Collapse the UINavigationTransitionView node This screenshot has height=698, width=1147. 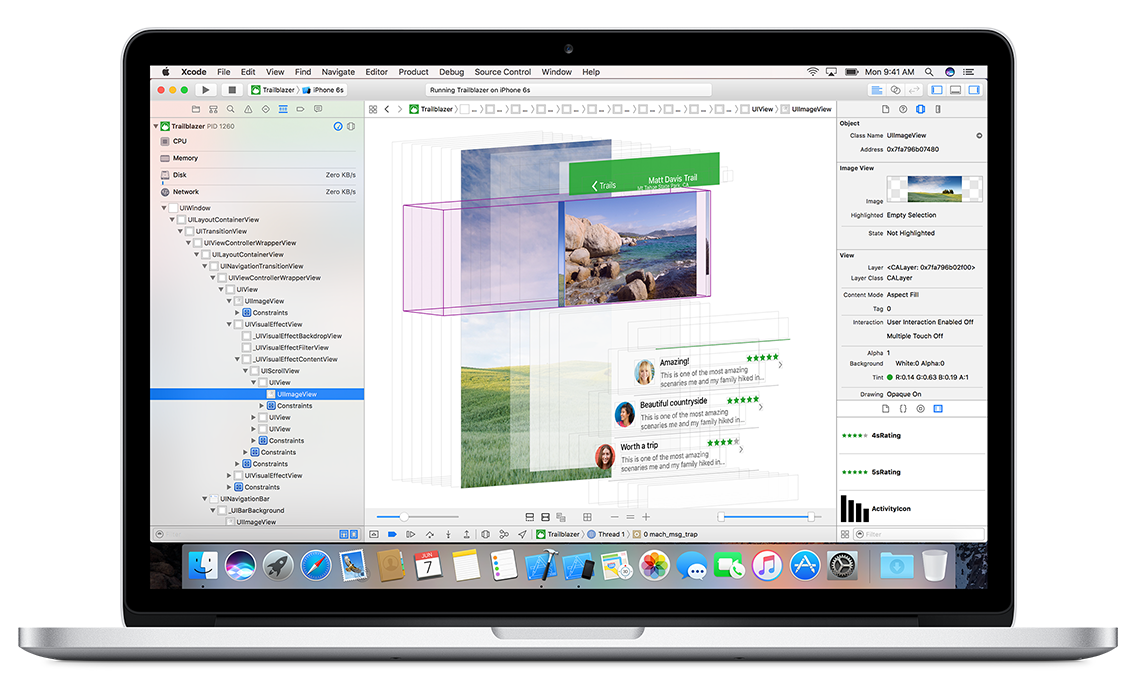point(205,266)
